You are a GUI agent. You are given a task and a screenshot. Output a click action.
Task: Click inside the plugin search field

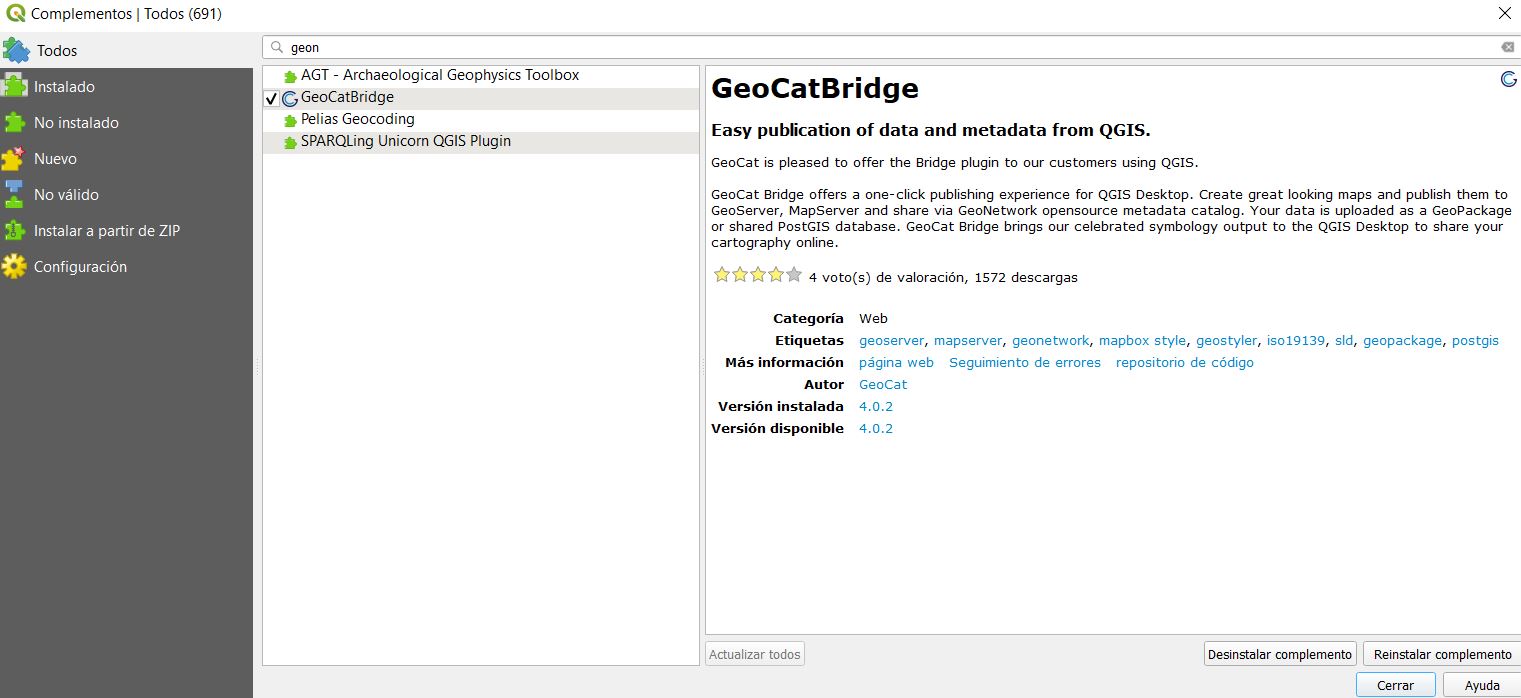click(880, 47)
